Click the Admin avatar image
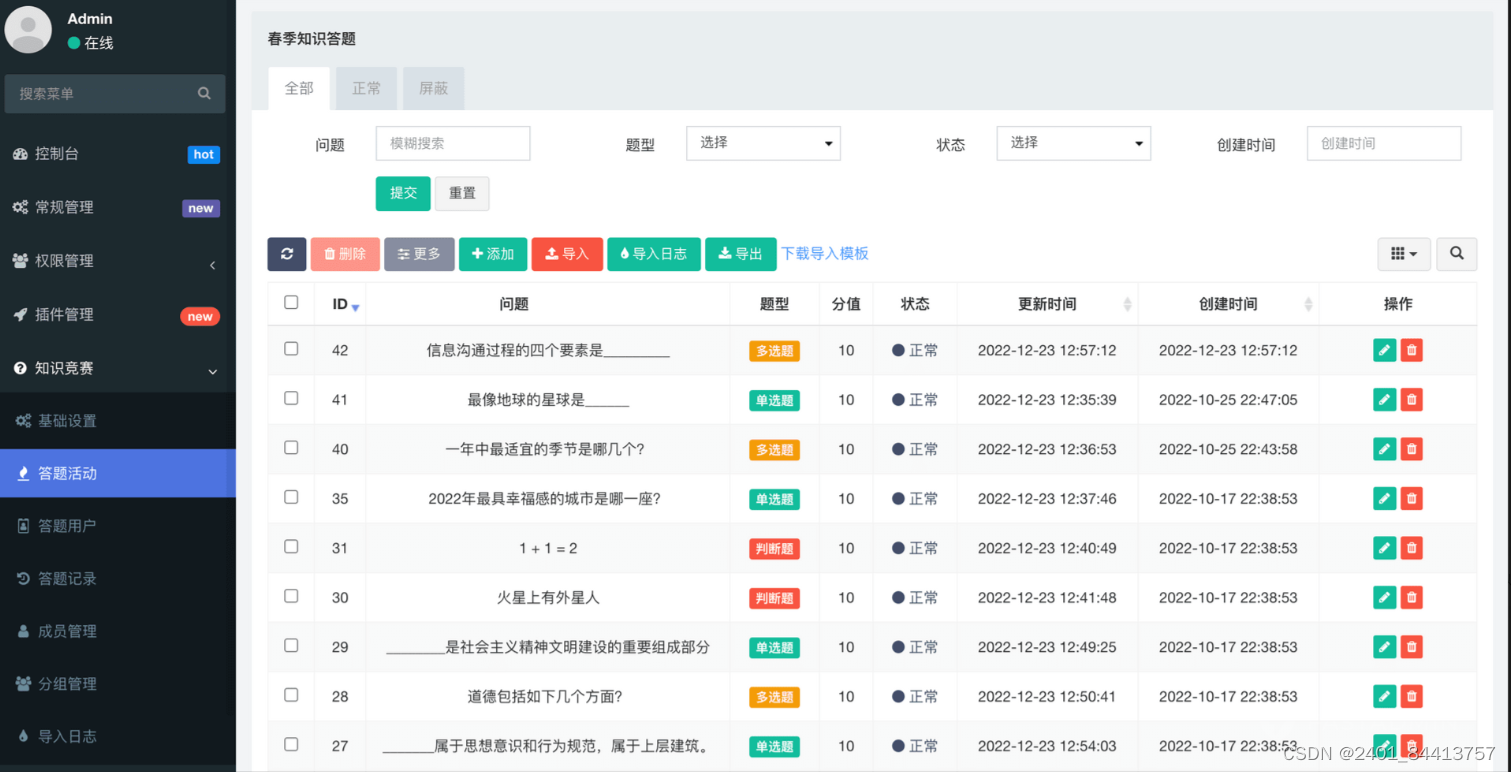 [29, 30]
